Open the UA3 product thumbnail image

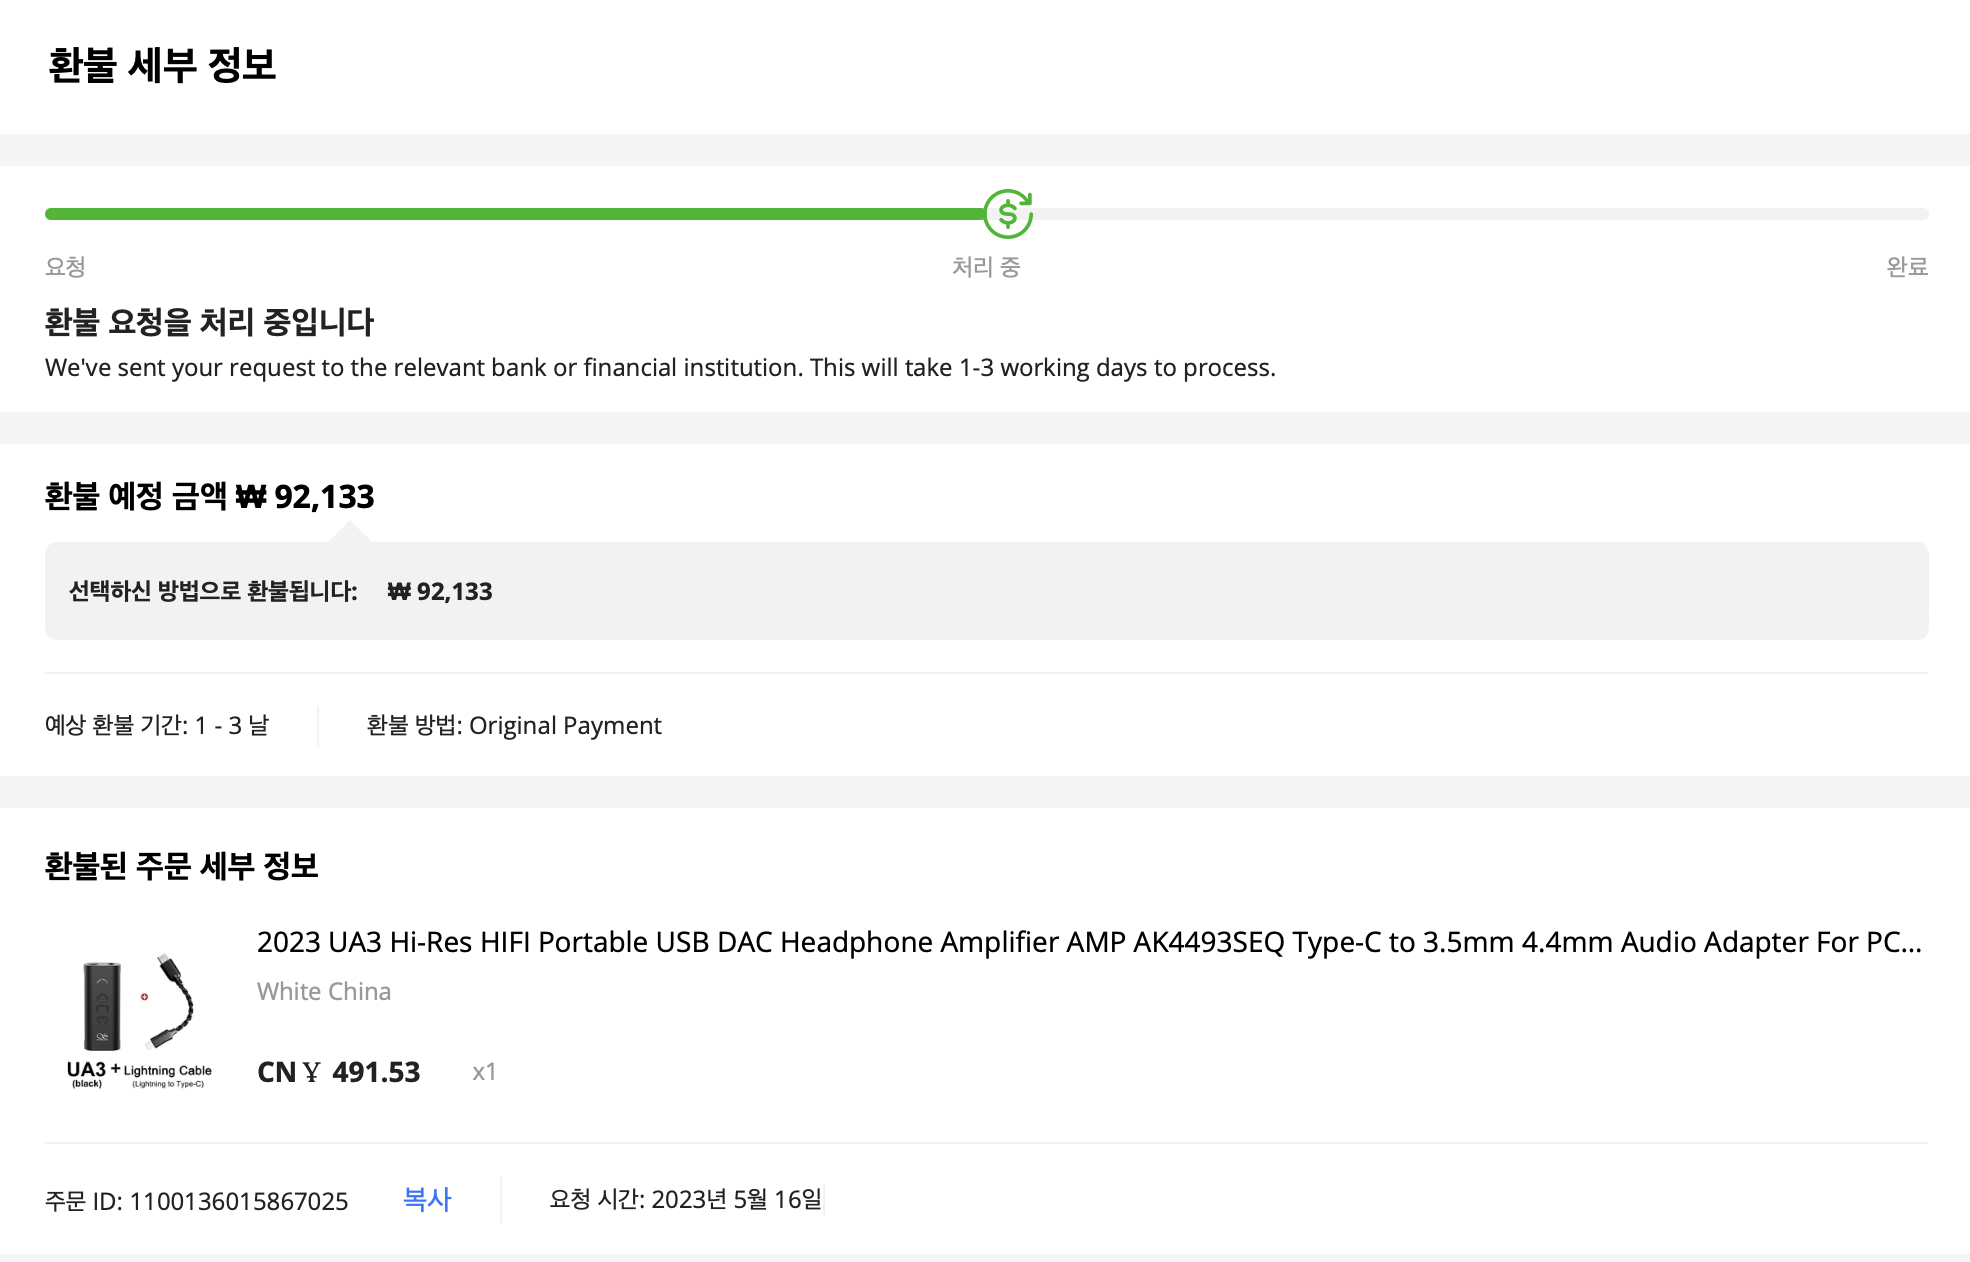140,1018
